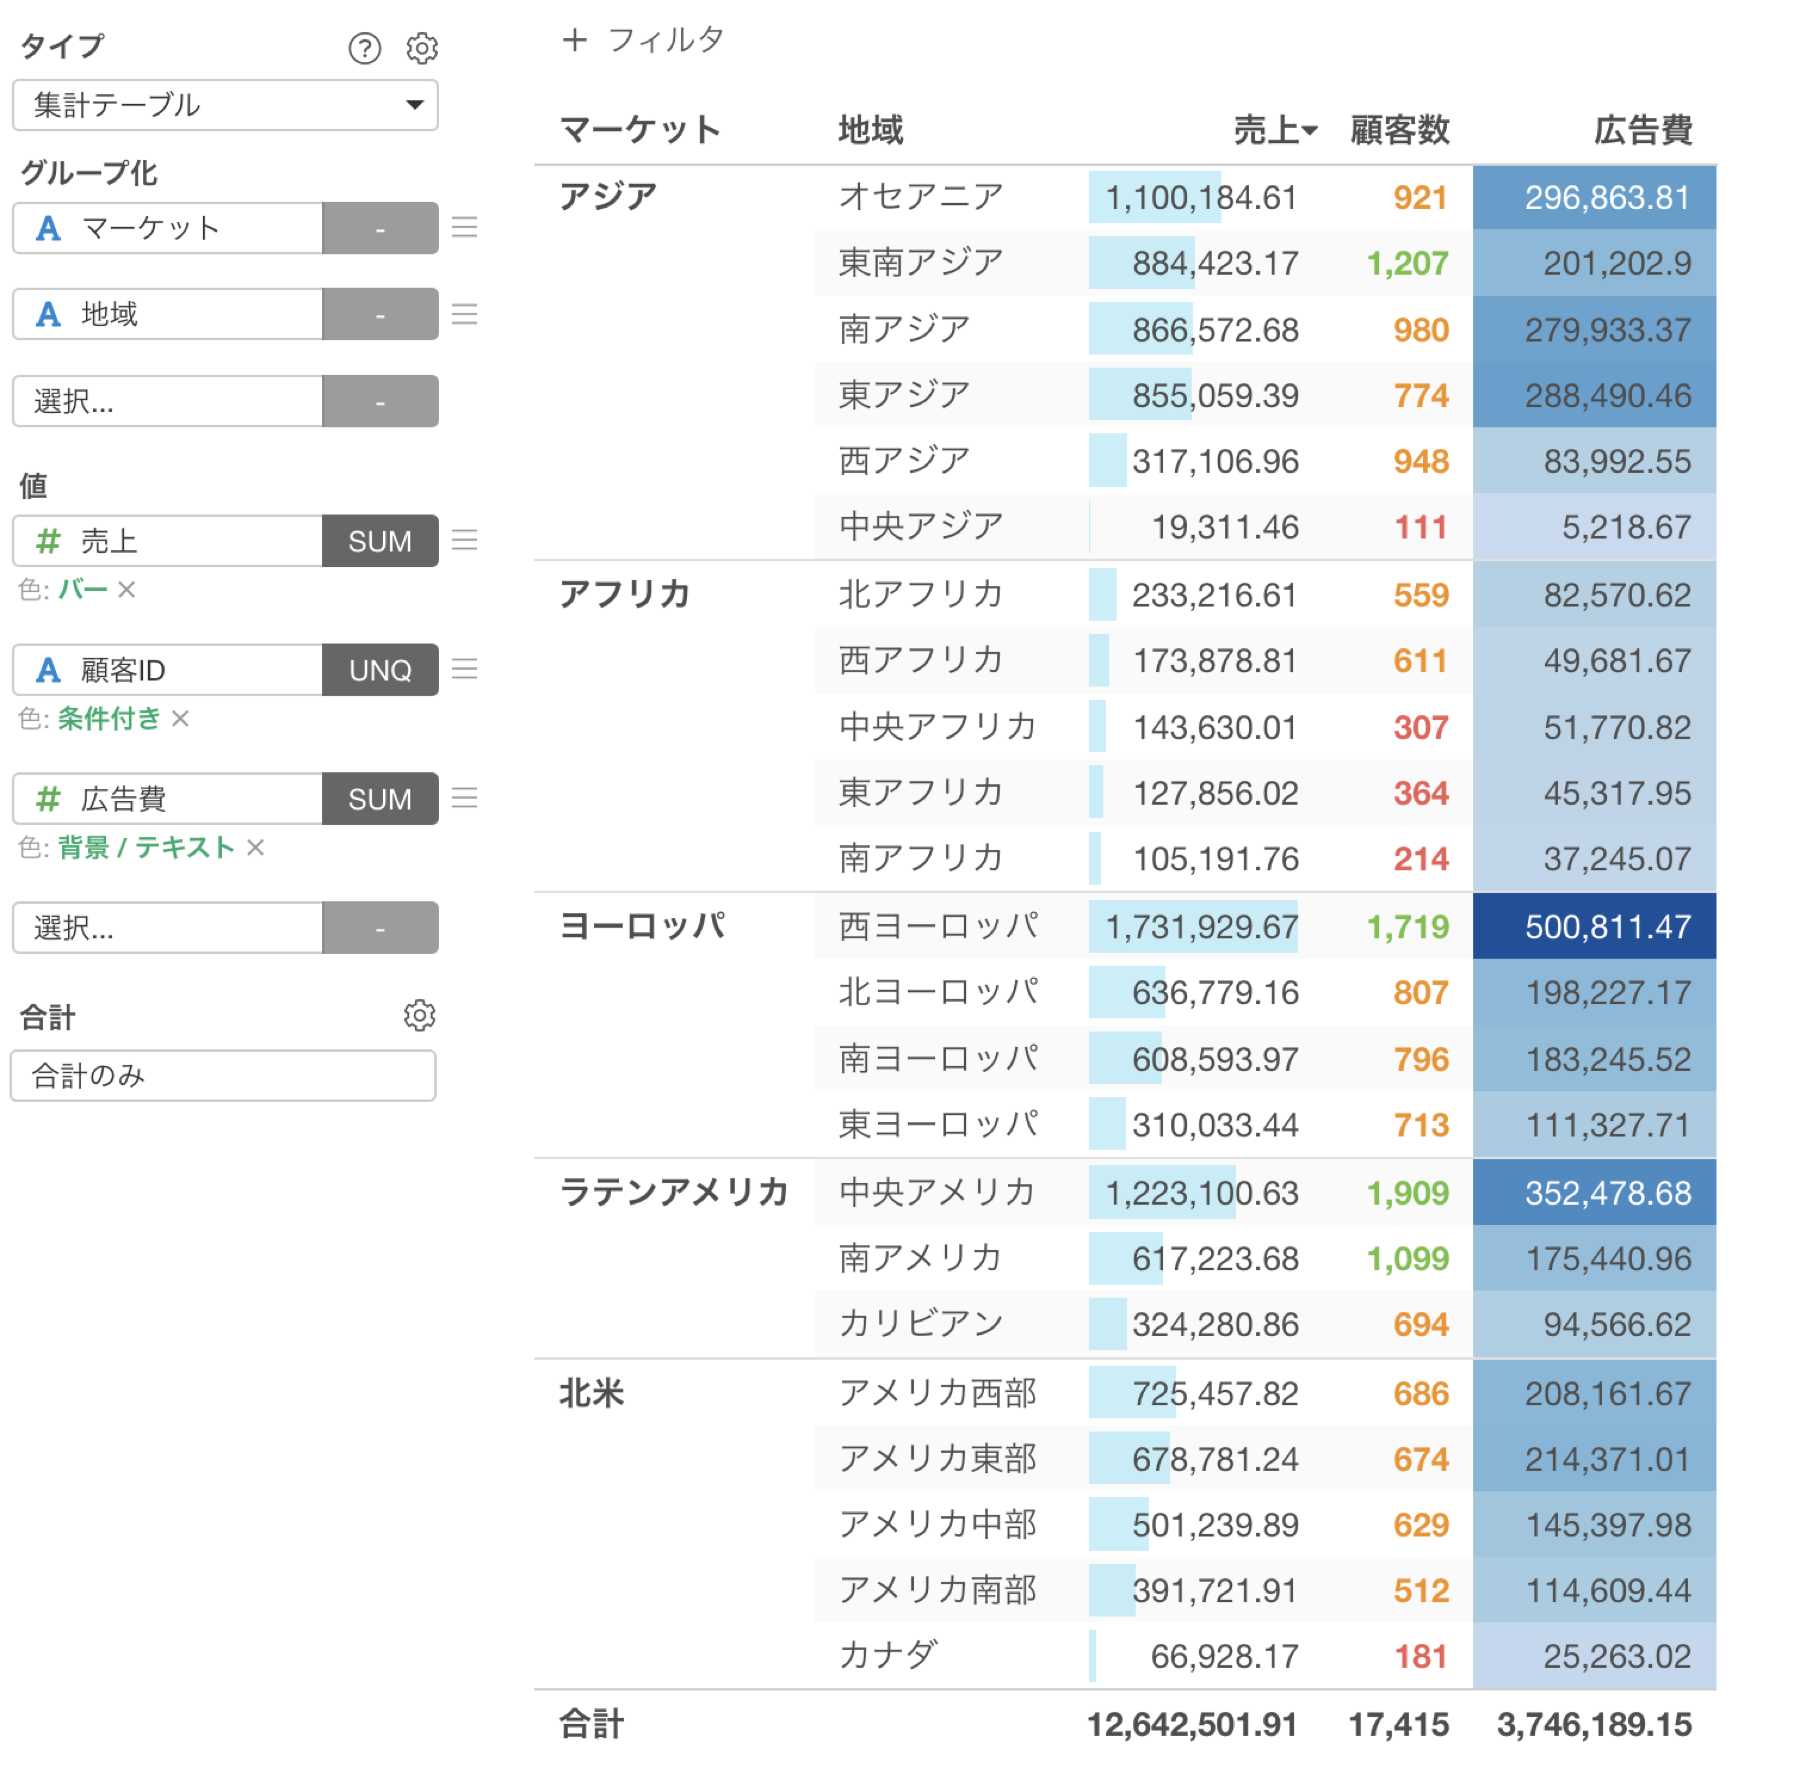Click the drag handle beside 広告費 value
1806x1786 pixels.
coord(464,798)
